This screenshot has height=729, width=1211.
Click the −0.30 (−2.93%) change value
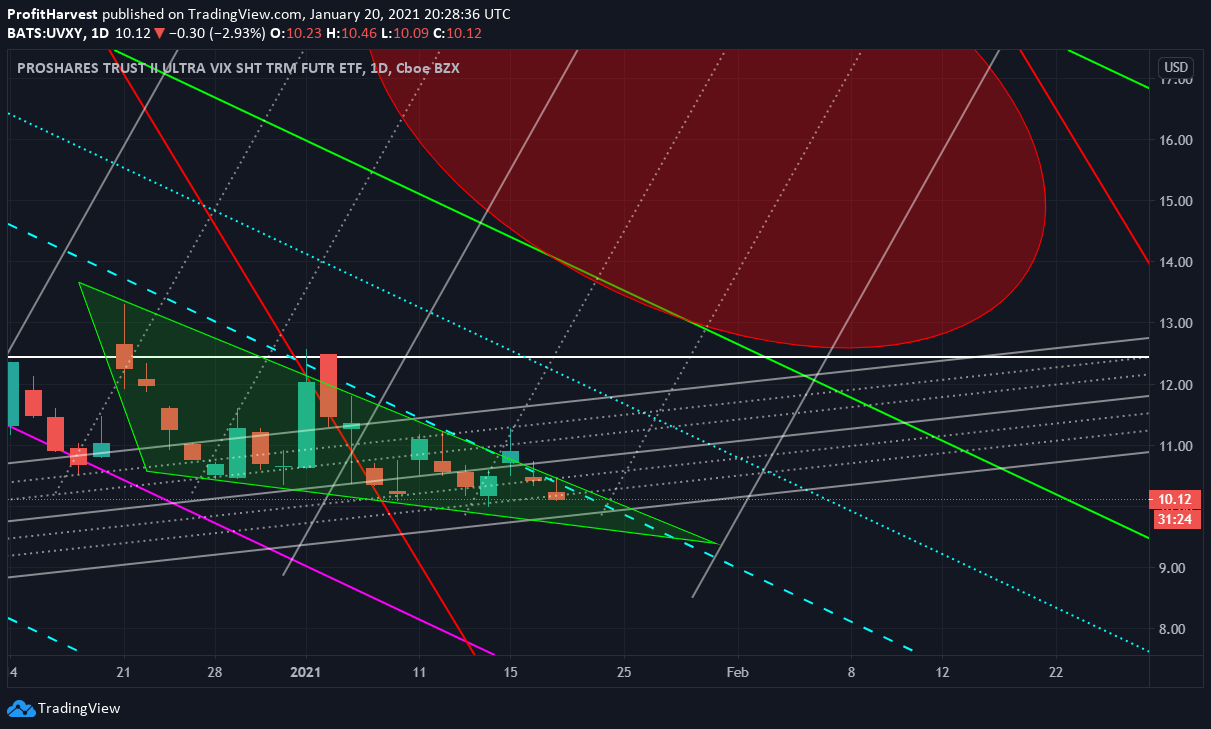tap(217, 33)
